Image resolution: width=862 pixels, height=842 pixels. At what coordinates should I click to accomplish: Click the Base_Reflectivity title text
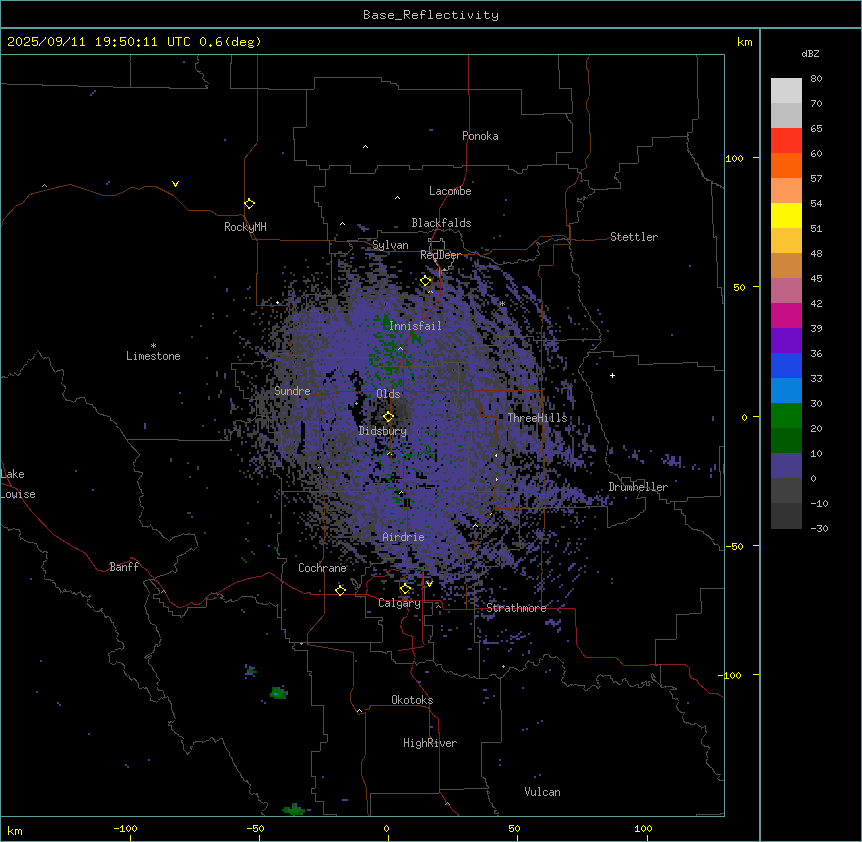click(x=431, y=15)
